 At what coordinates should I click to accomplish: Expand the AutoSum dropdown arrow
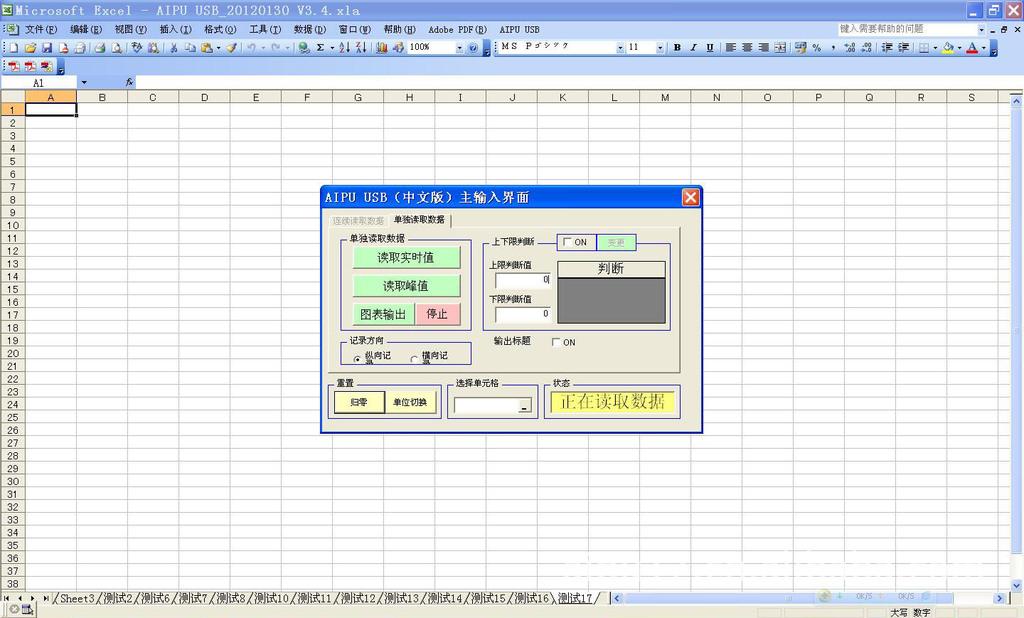332,48
